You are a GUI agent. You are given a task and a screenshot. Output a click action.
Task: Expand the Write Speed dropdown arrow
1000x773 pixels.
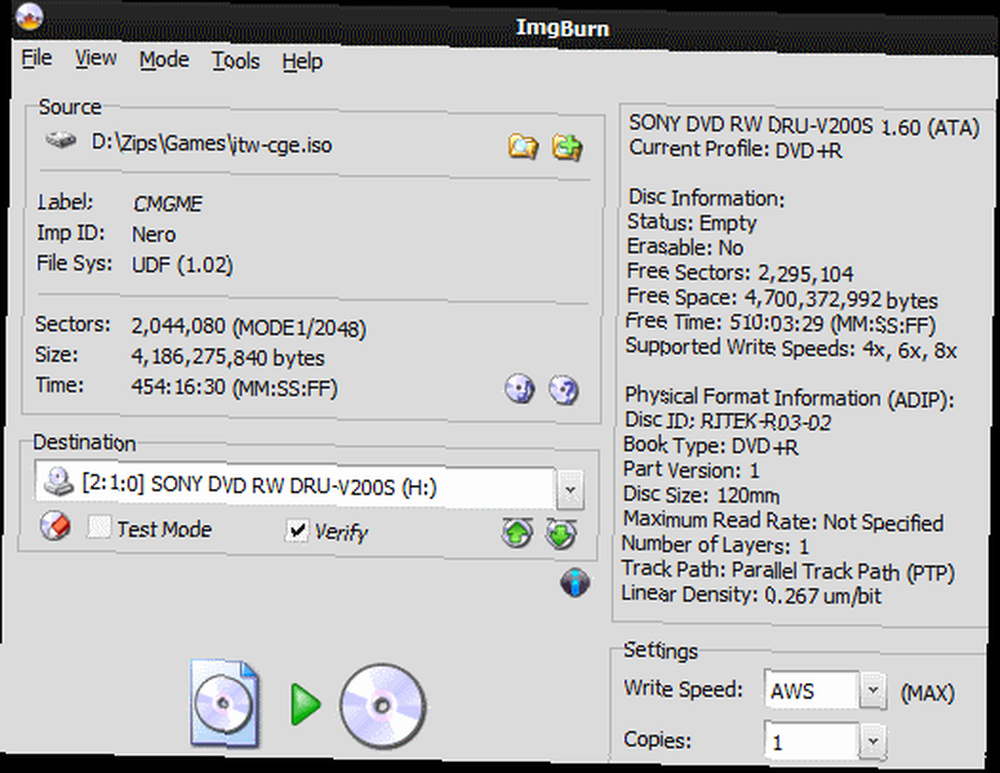point(872,690)
